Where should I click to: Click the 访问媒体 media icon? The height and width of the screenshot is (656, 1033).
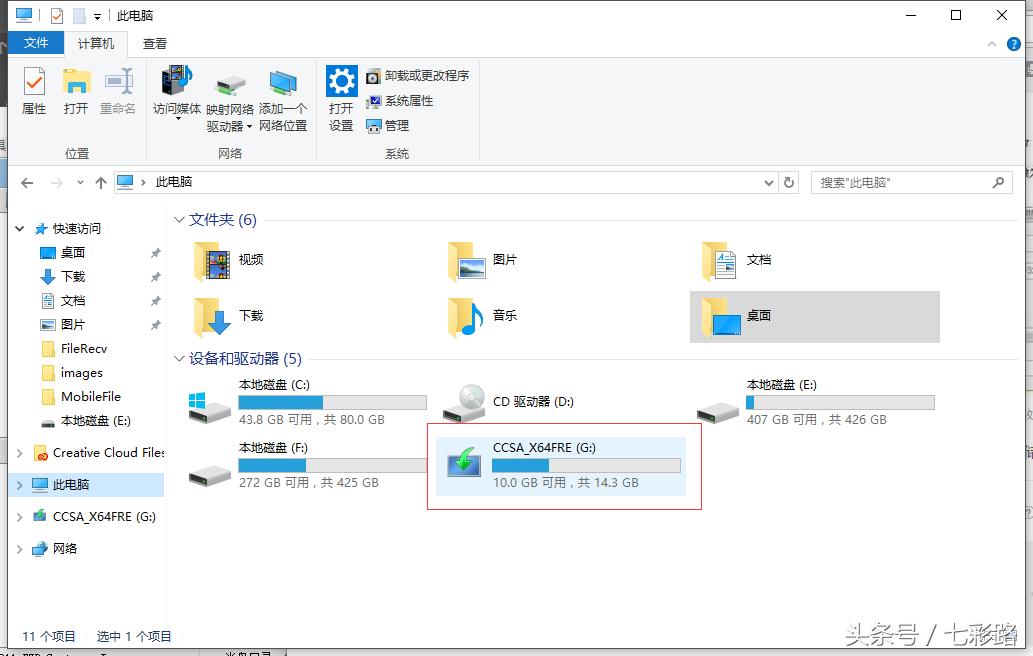point(176,92)
